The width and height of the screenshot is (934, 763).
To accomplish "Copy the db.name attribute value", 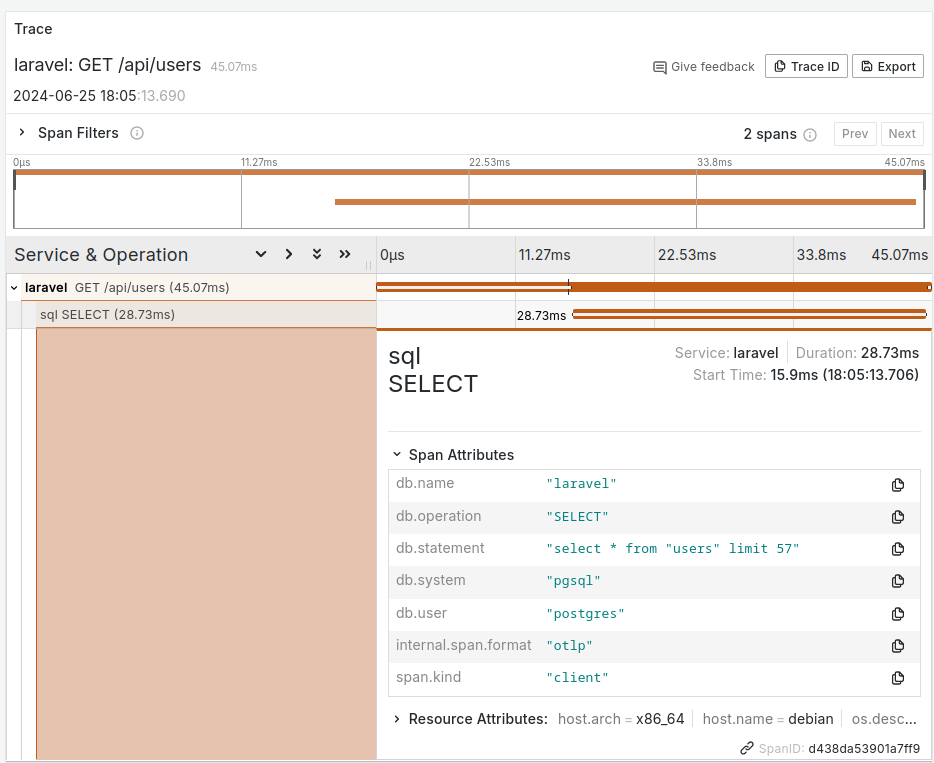I will pos(898,485).
